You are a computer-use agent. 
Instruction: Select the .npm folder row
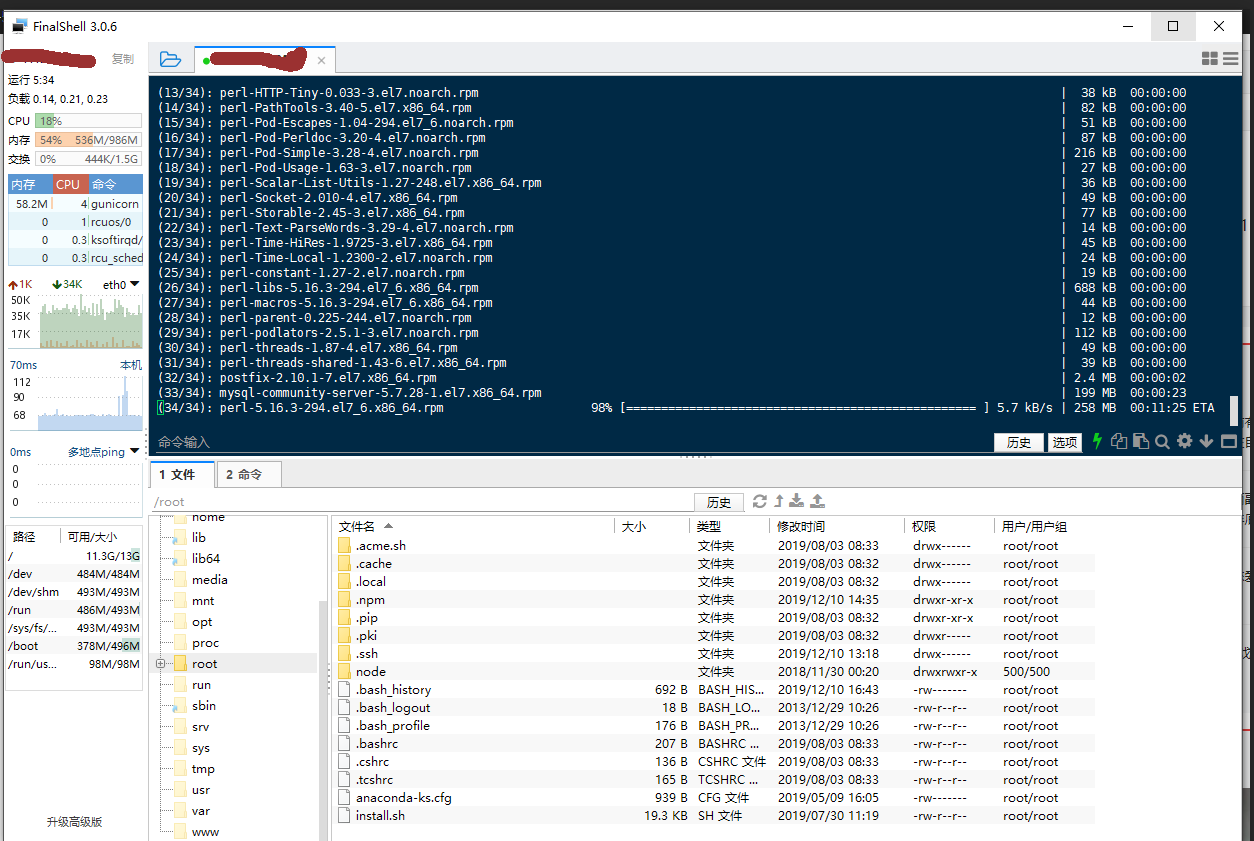pos(714,600)
